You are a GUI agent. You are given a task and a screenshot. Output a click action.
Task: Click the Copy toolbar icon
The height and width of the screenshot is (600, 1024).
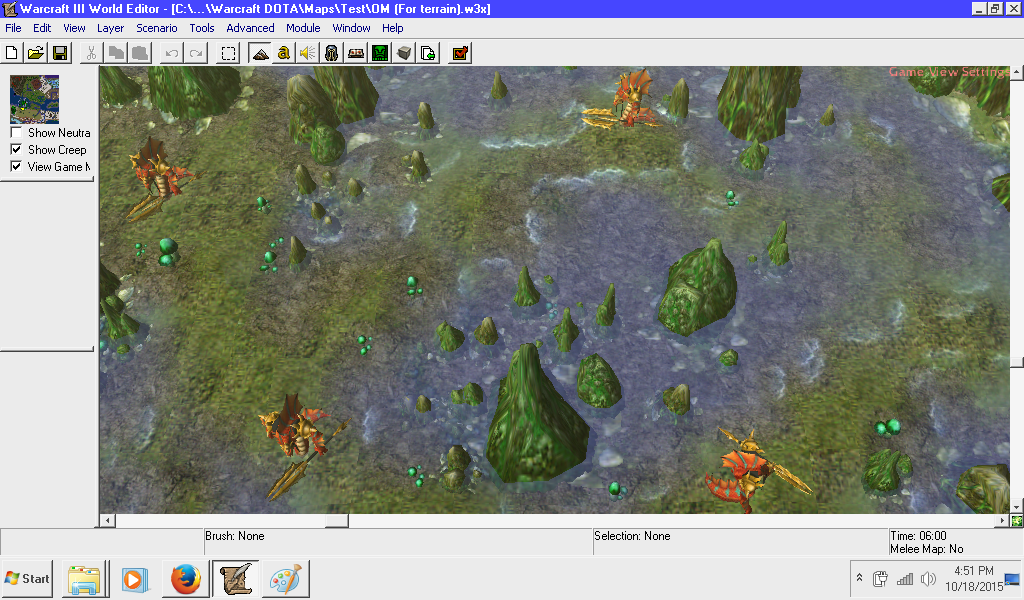pyautogui.click(x=116, y=53)
